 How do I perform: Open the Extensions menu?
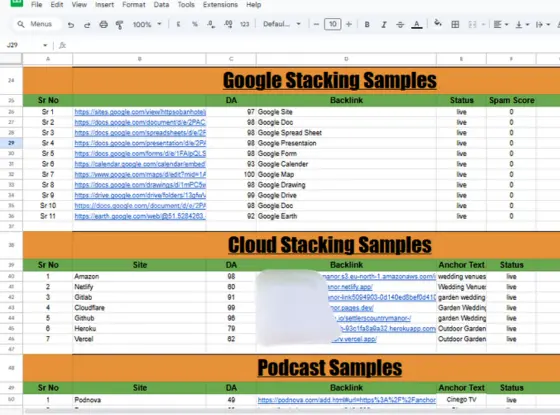pos(220,5)
